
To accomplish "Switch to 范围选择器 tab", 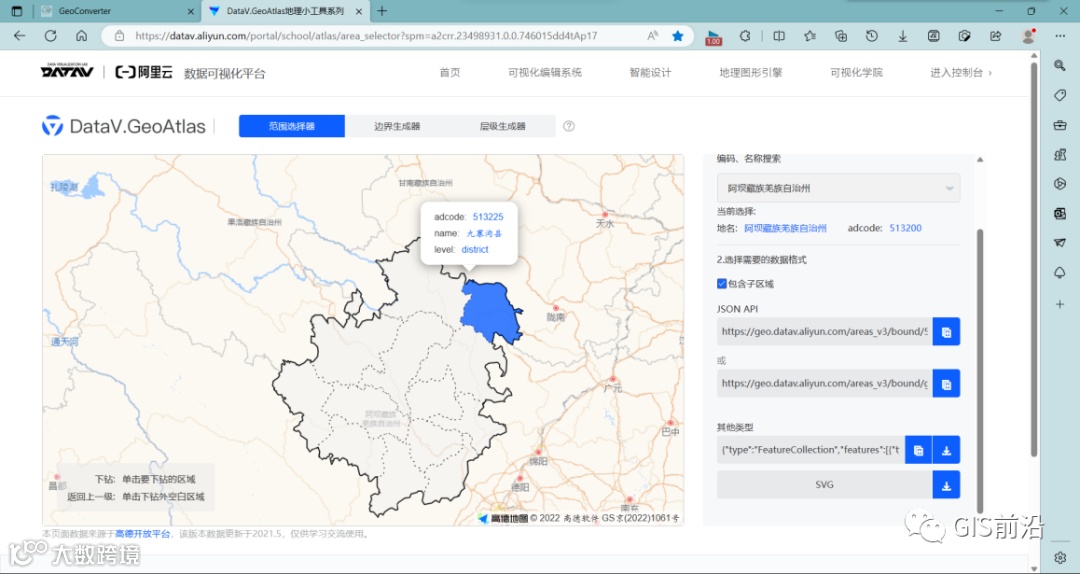I will [x=292, y=126].
